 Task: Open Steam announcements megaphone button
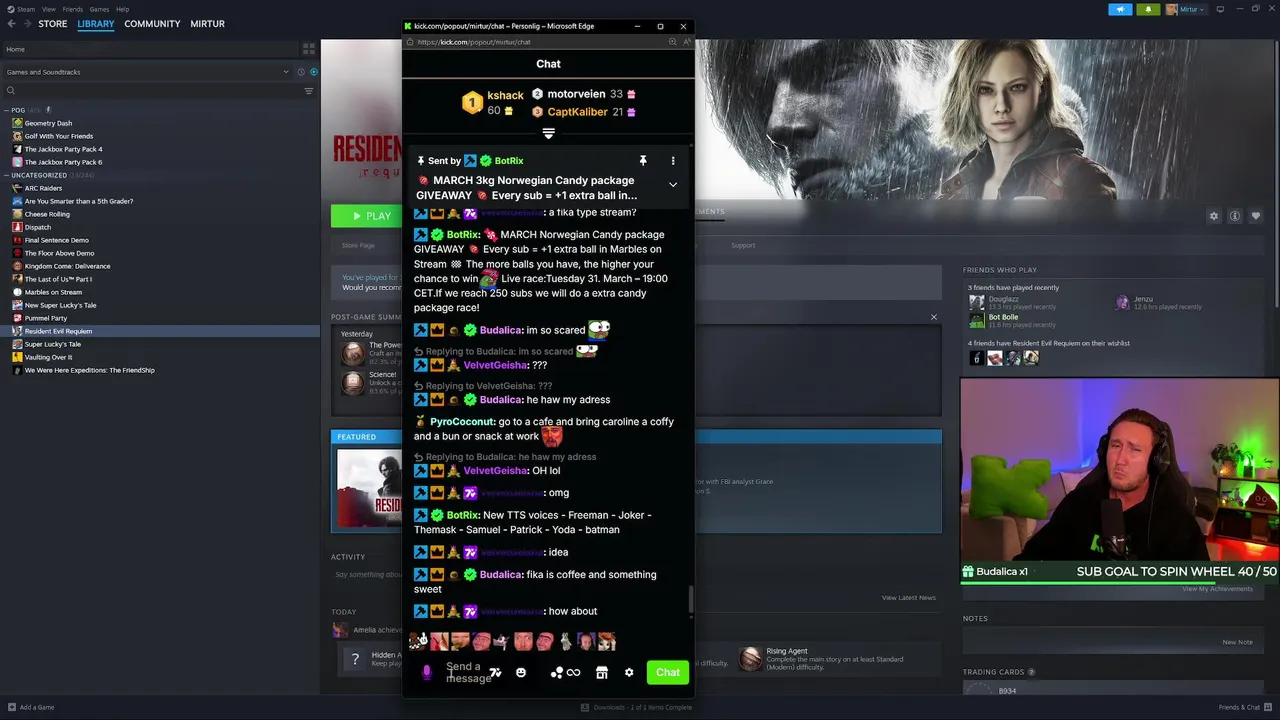pos(1120,9)
